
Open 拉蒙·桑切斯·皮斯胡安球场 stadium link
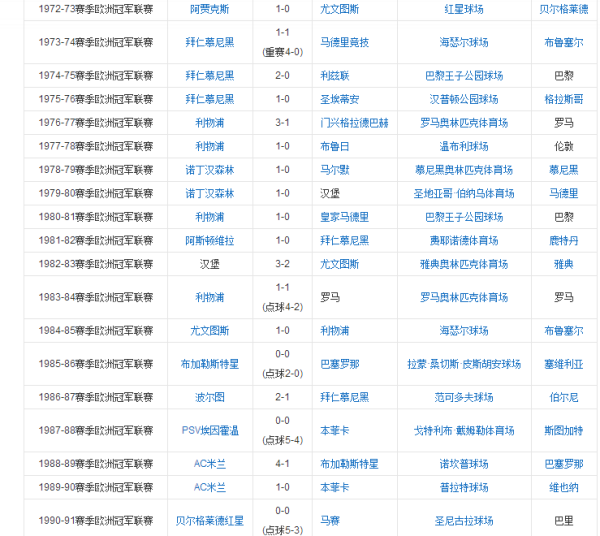pos(464,364)
